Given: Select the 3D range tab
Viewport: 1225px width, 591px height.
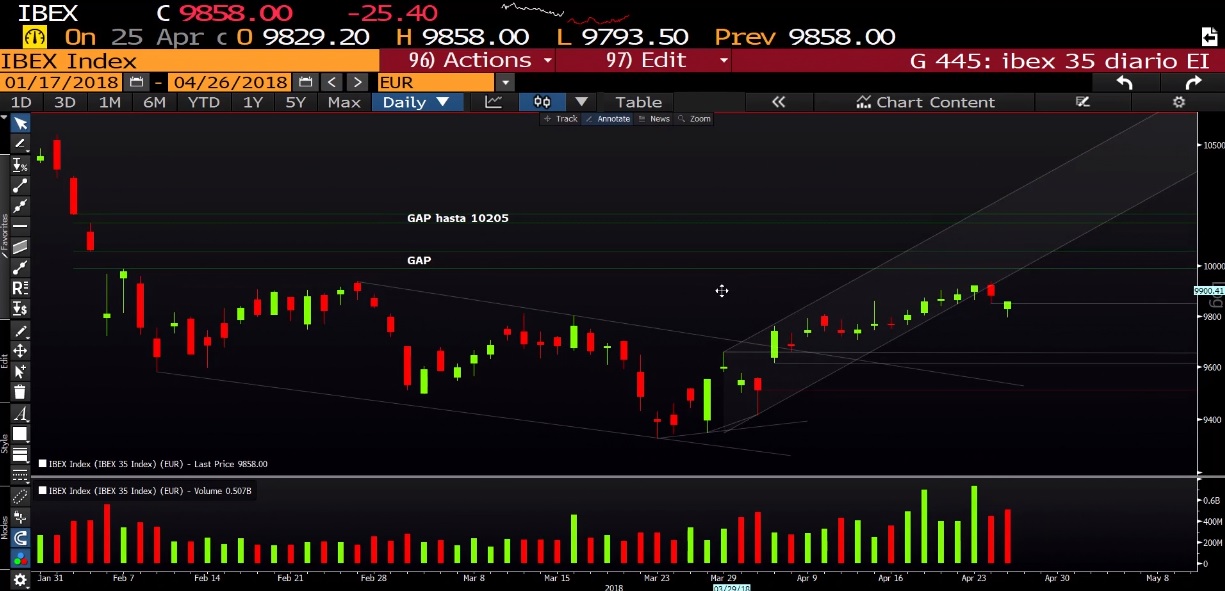Looking at the screenshot, I should click(x=65, y=102).
